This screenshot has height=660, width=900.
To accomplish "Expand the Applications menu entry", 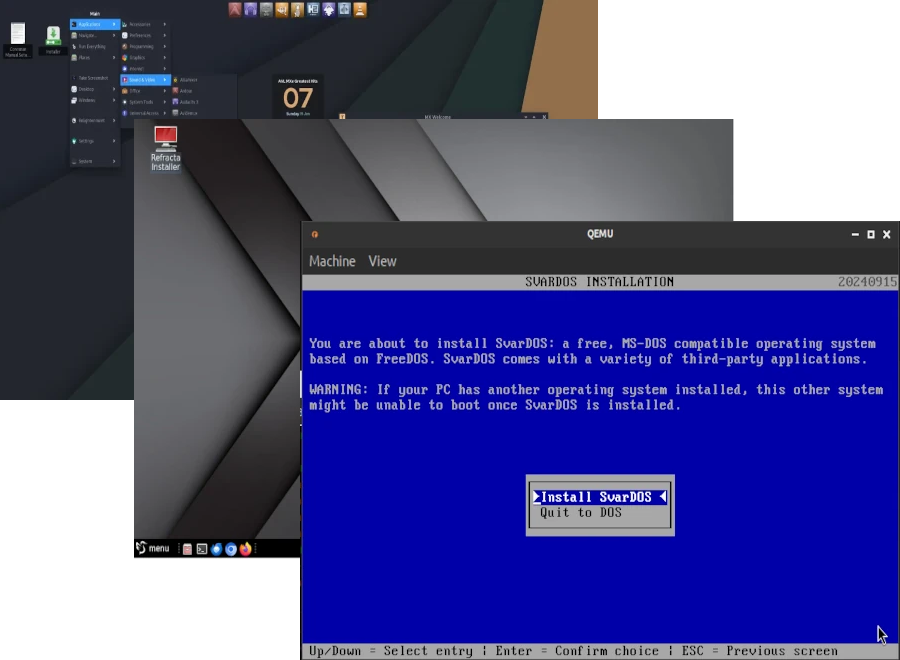I will coord(95,24).
